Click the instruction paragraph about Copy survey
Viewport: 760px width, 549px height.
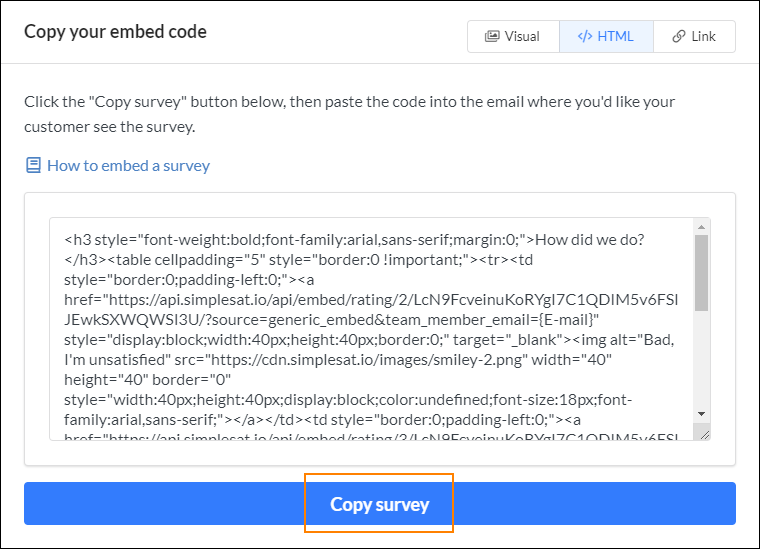(349, 114)
